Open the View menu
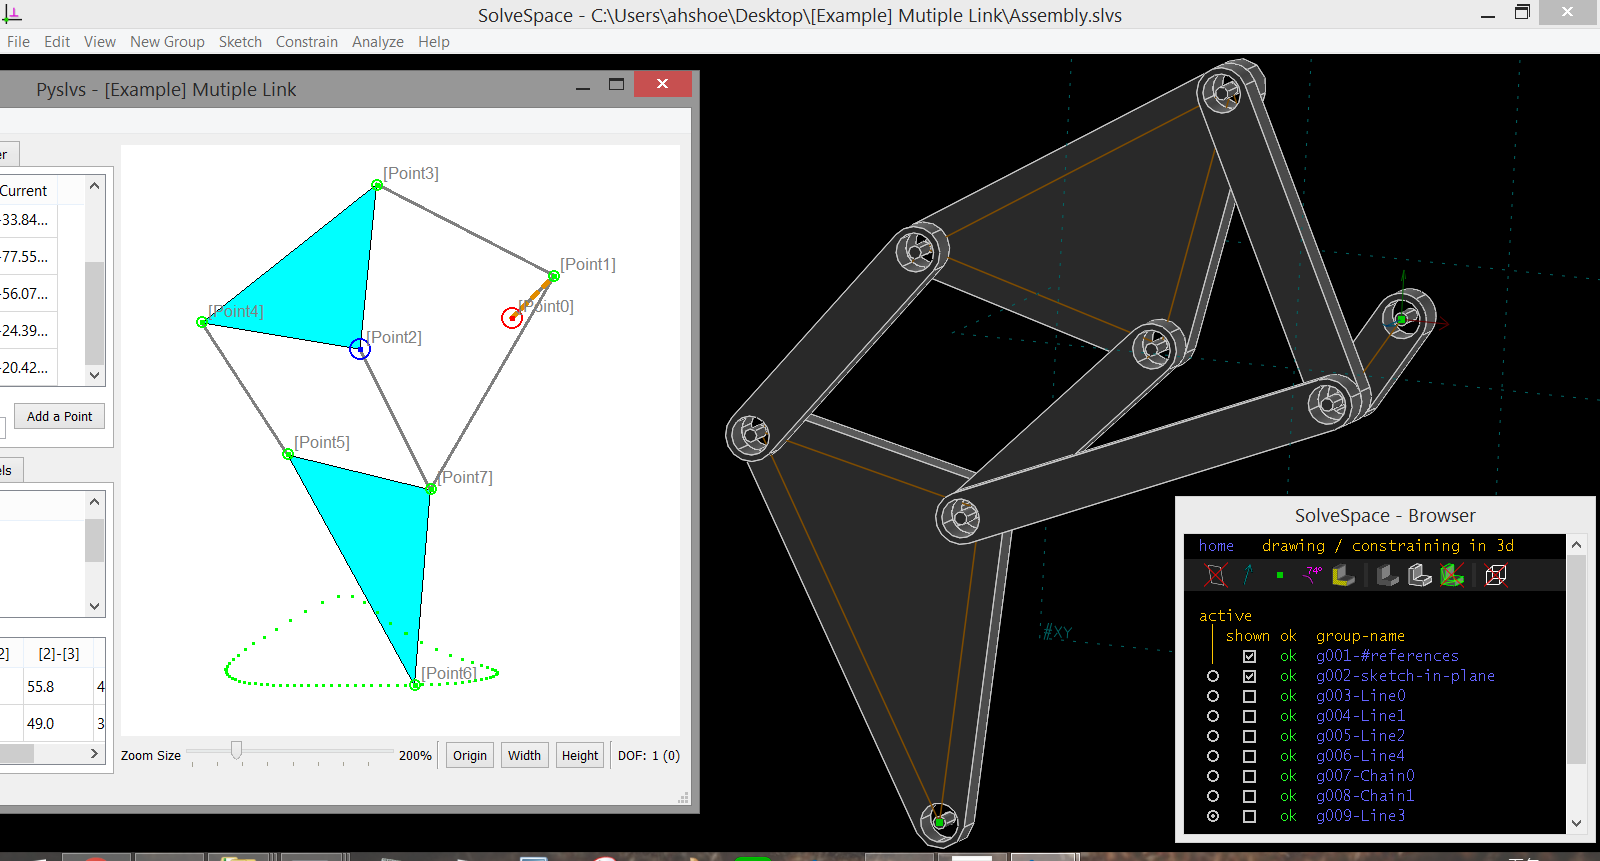 [100, 42]
